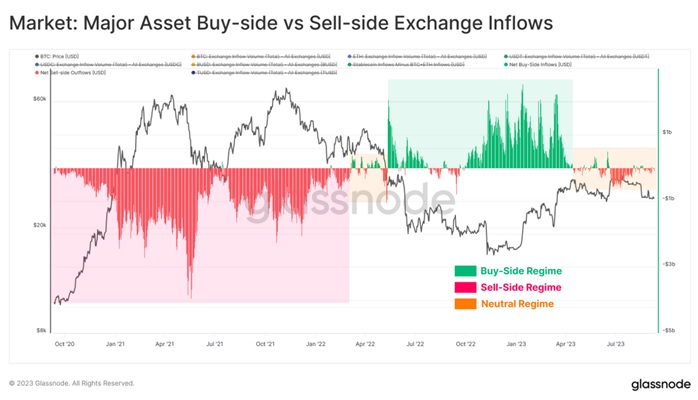Click the chart title text
Image resolution: width=698 pixels, height=400 pixels.
(x=281, y=23)
